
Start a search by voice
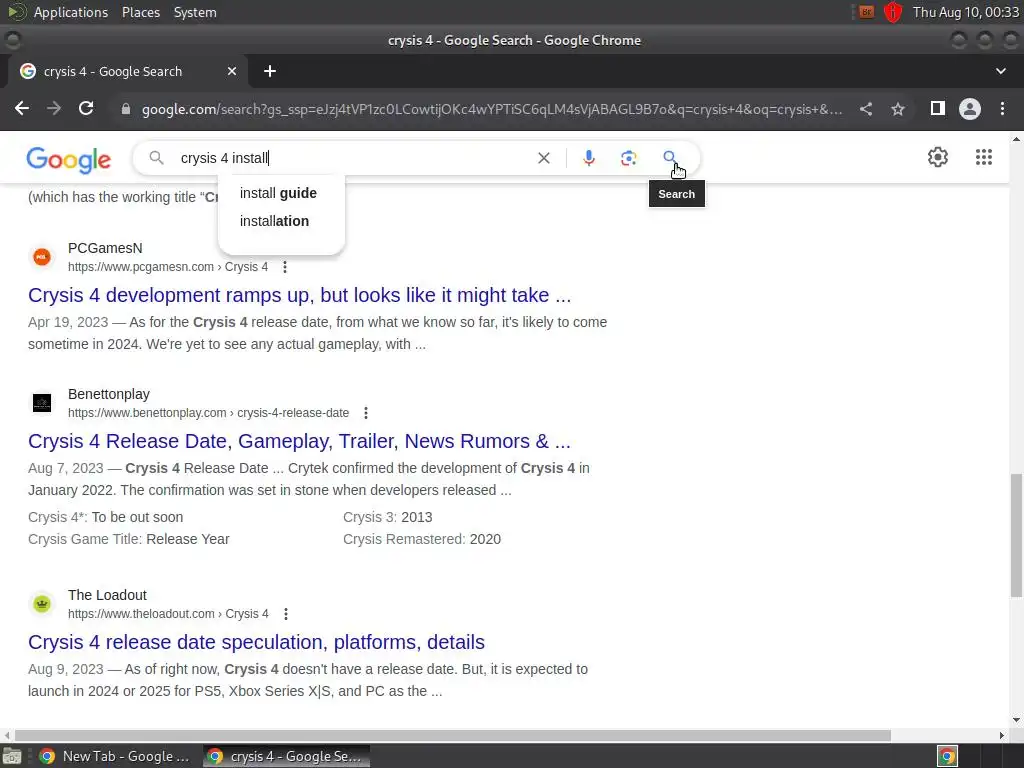[x=588, y=158]
